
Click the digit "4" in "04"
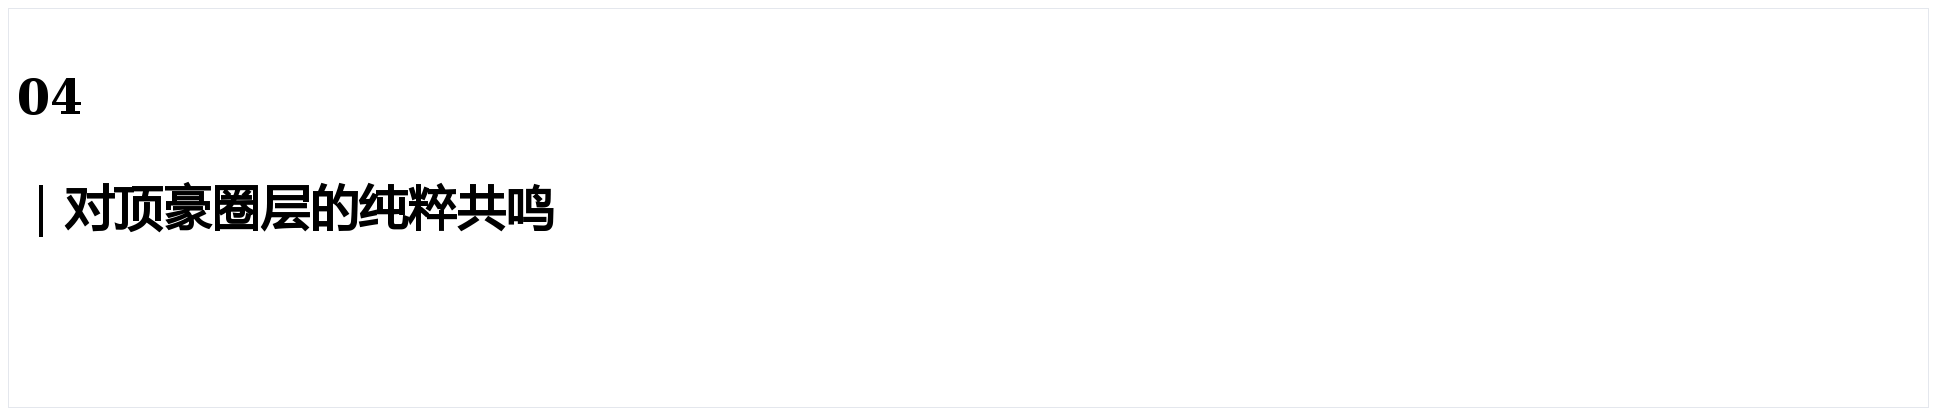pyautogui.click(x=65, y=98)
